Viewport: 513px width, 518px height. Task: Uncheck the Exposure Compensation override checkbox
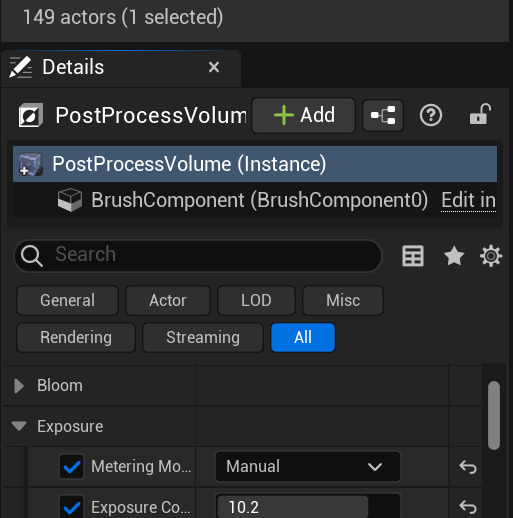click(x=71, y=507)
